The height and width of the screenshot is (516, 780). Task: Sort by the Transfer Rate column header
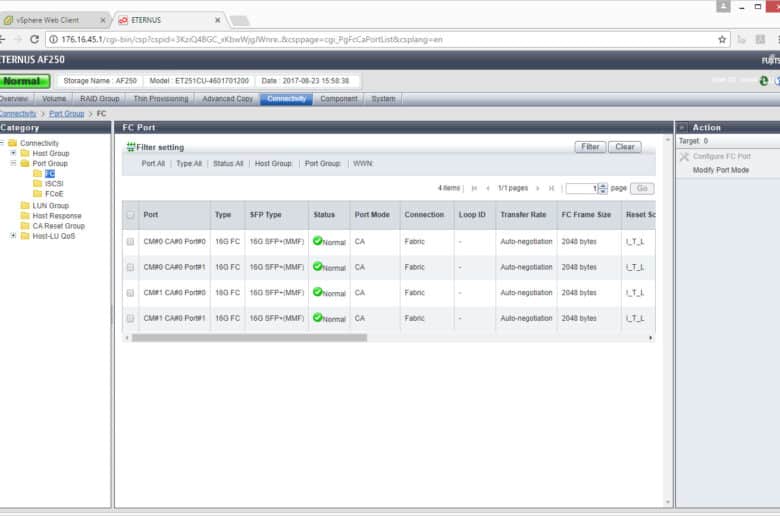(526, 215)
